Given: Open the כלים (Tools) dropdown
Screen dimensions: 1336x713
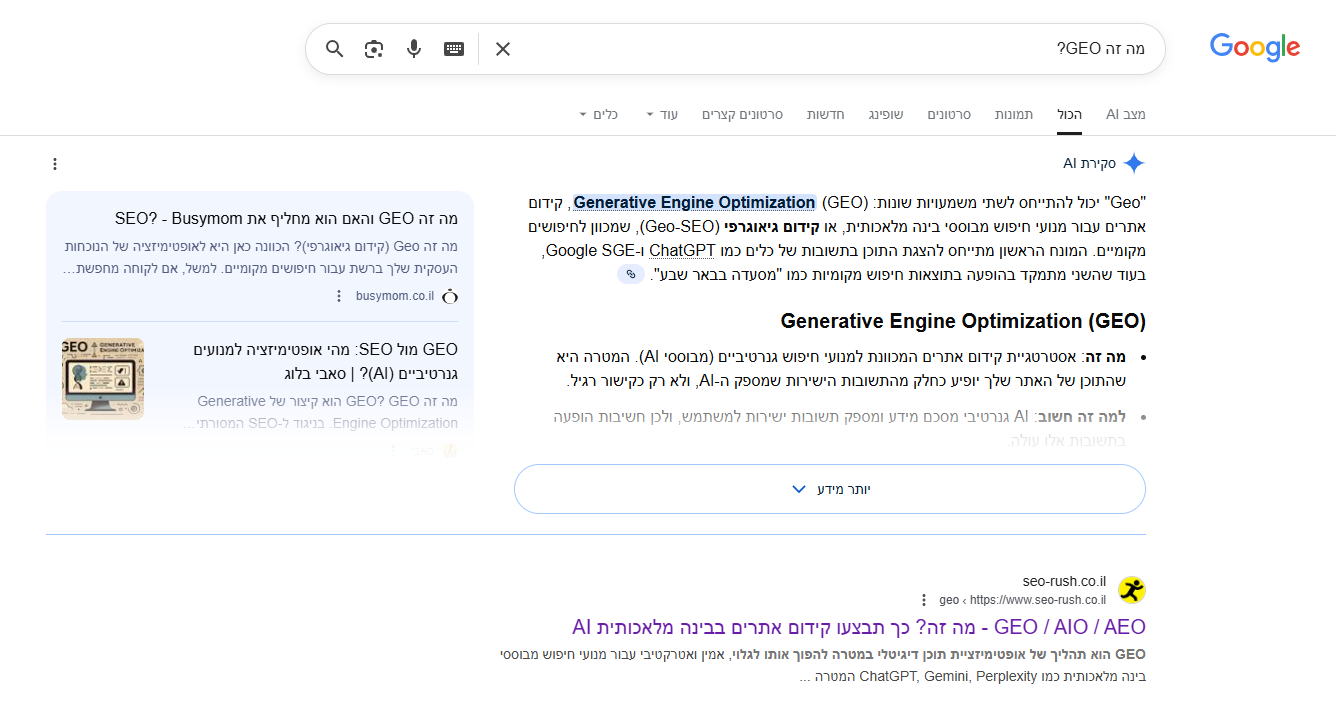Looking at the screenshot, I should point(598,115).
